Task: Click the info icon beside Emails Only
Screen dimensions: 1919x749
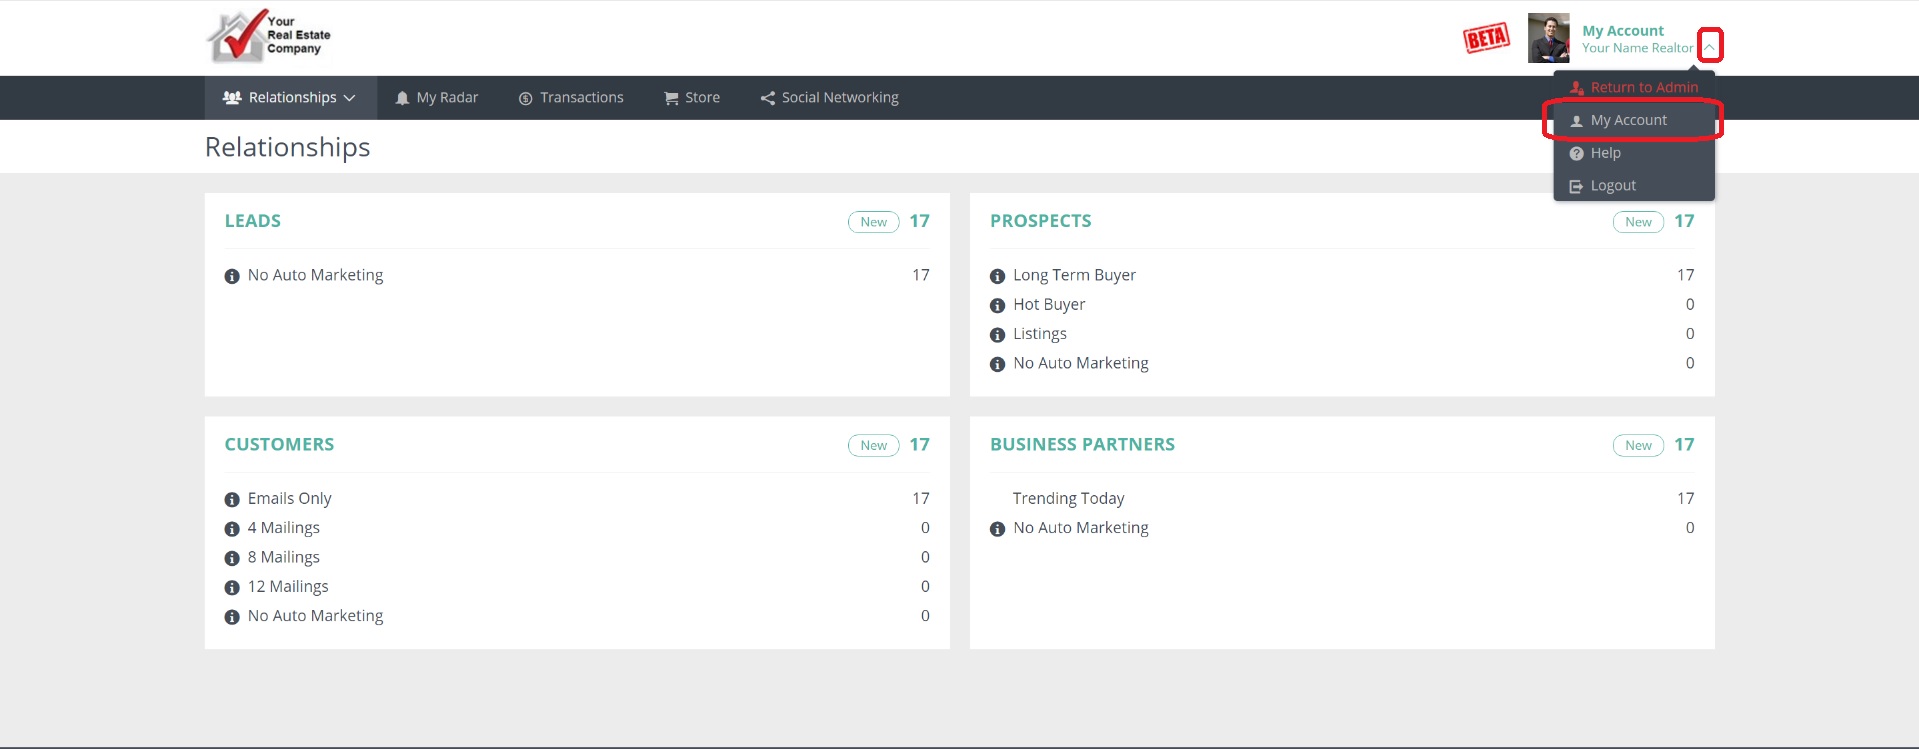Action: pyautogui.click(x=232, y=500)
